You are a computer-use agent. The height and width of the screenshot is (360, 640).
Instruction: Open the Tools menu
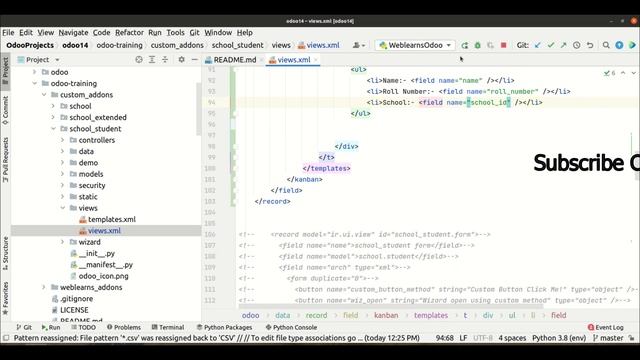(175, 33)
